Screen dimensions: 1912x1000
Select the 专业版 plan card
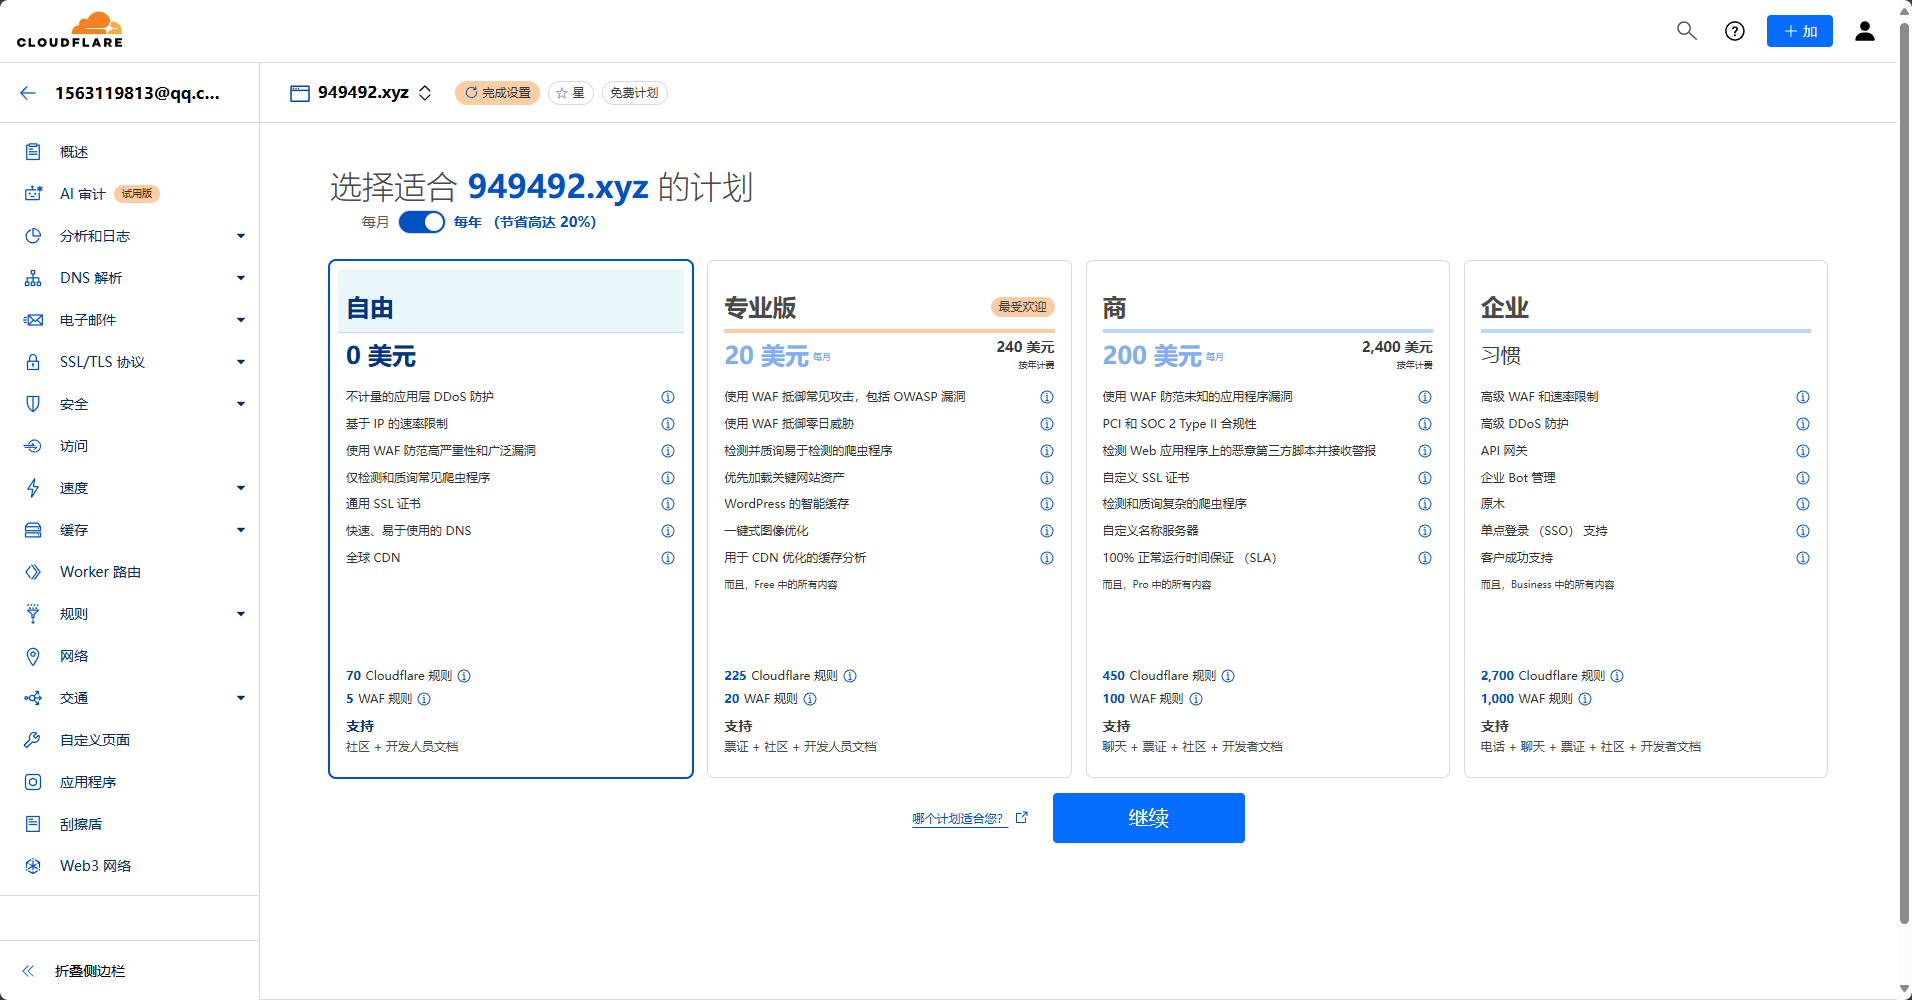point(889,519)
